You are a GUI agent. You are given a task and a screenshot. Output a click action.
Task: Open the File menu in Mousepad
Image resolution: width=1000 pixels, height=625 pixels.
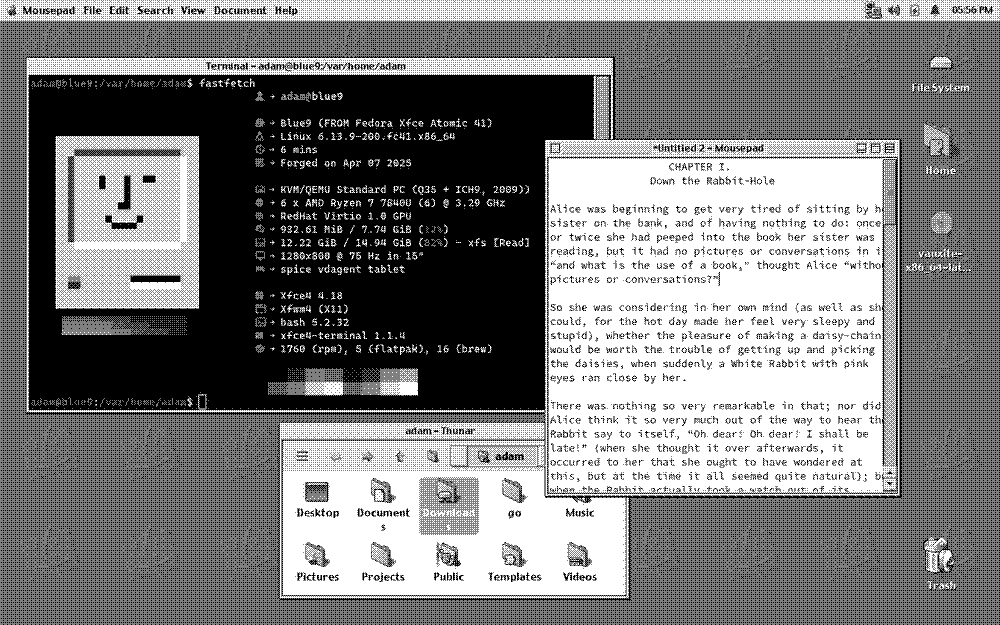[91, 10]
